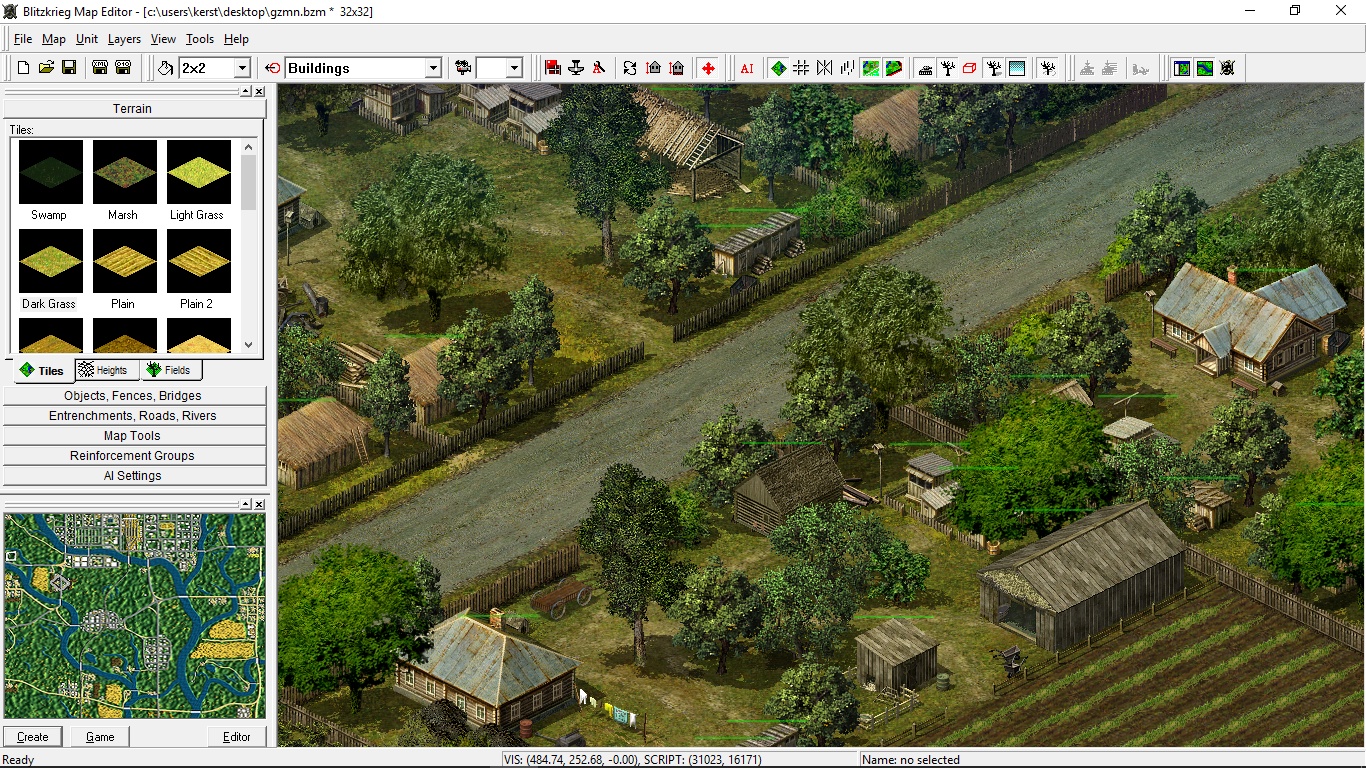Viewport: 1366px width, 768px height.
Task: Expand the Reinforcement Groups section
Action: [135, 456]
